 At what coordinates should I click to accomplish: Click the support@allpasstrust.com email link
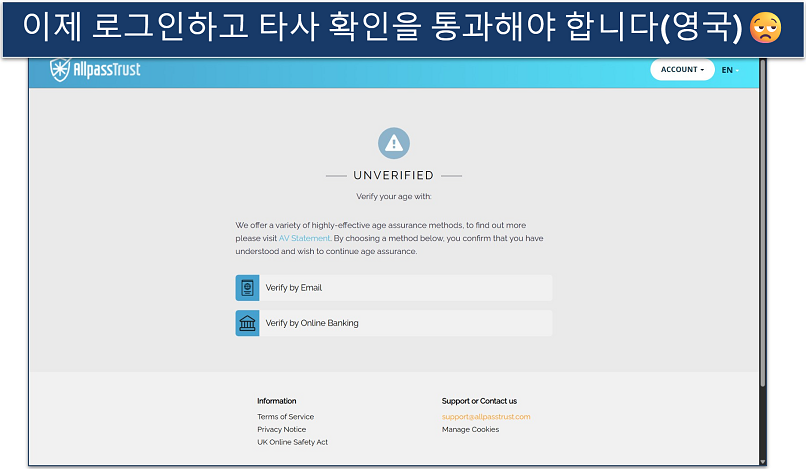coord(486,417)
